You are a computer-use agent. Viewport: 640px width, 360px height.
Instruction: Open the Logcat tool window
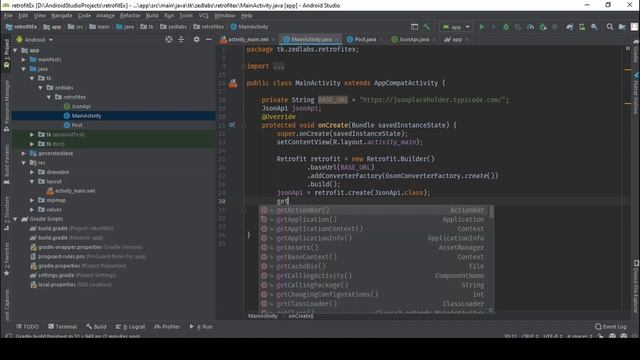click(x=131, y=327)
